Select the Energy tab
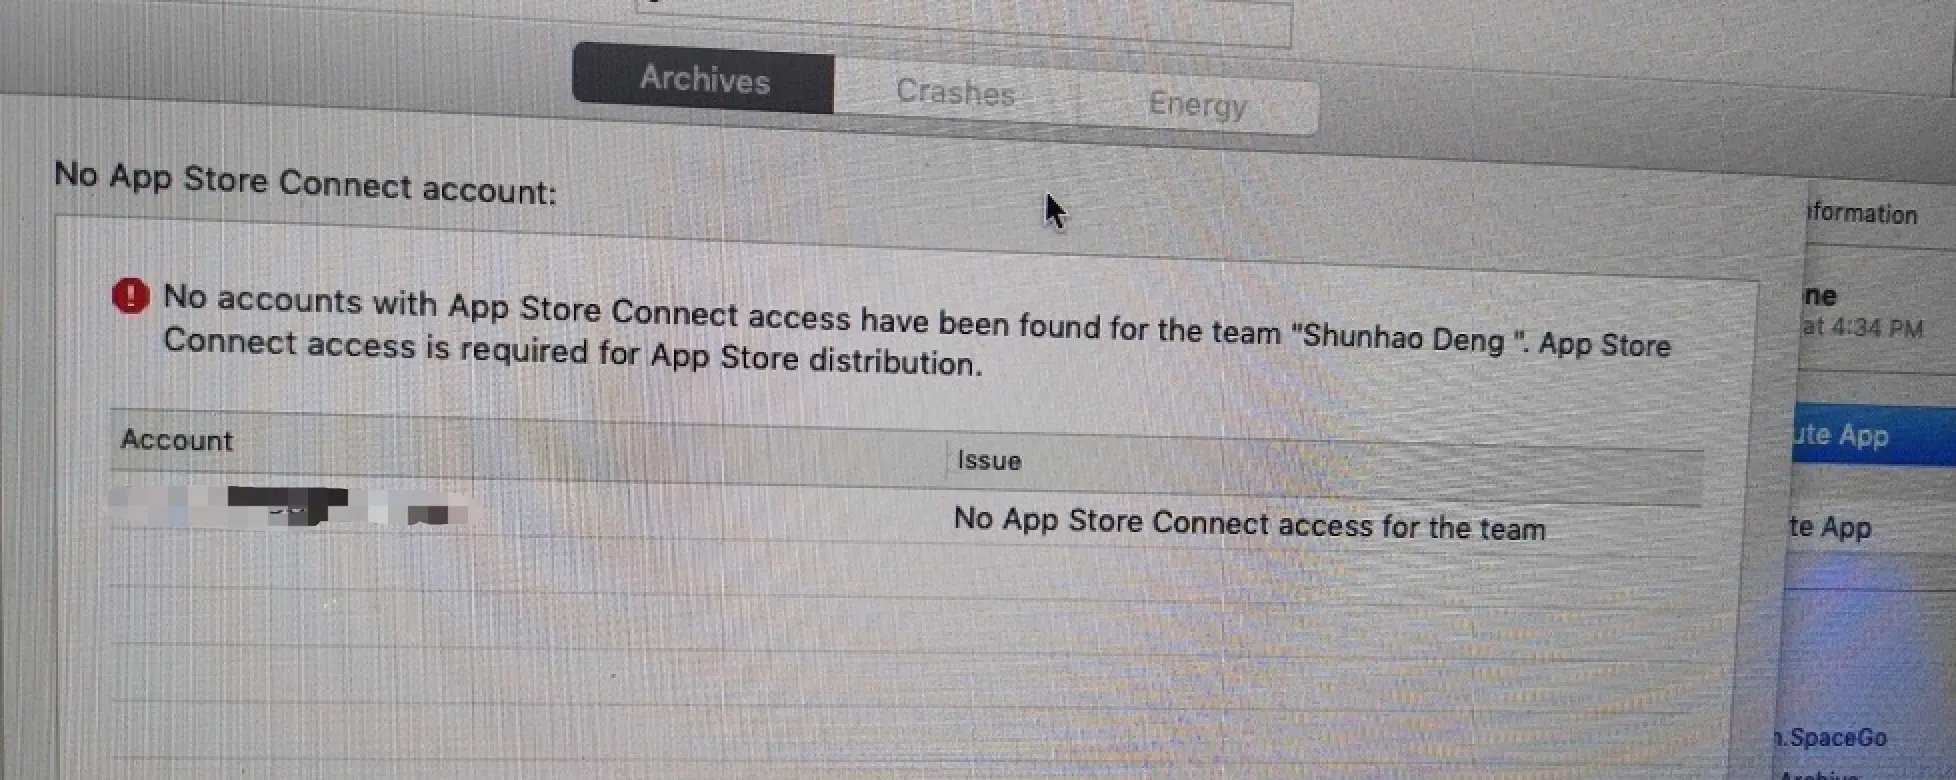 [1197, 104]
